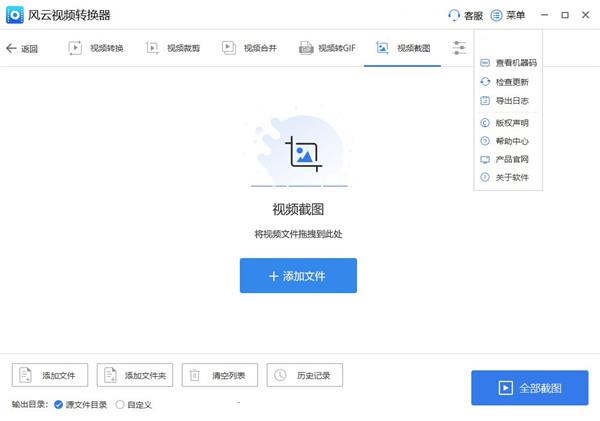Viewport: 600px width, 421px height.
Task: Click the central crop image illustration
Action: click(x=304, y=154)
